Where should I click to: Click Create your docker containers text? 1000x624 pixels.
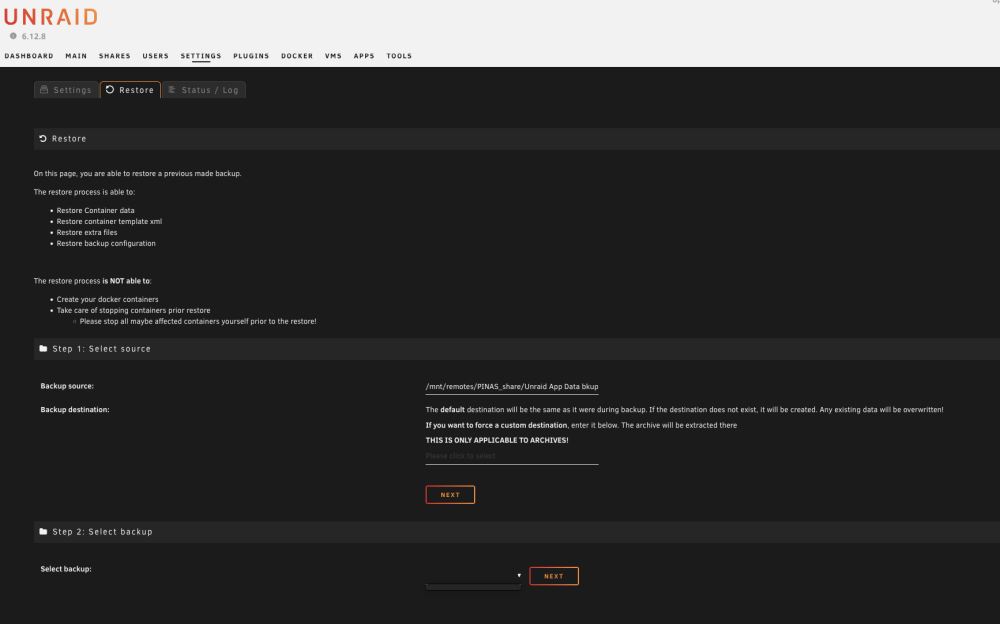click(x=107, y=299)
